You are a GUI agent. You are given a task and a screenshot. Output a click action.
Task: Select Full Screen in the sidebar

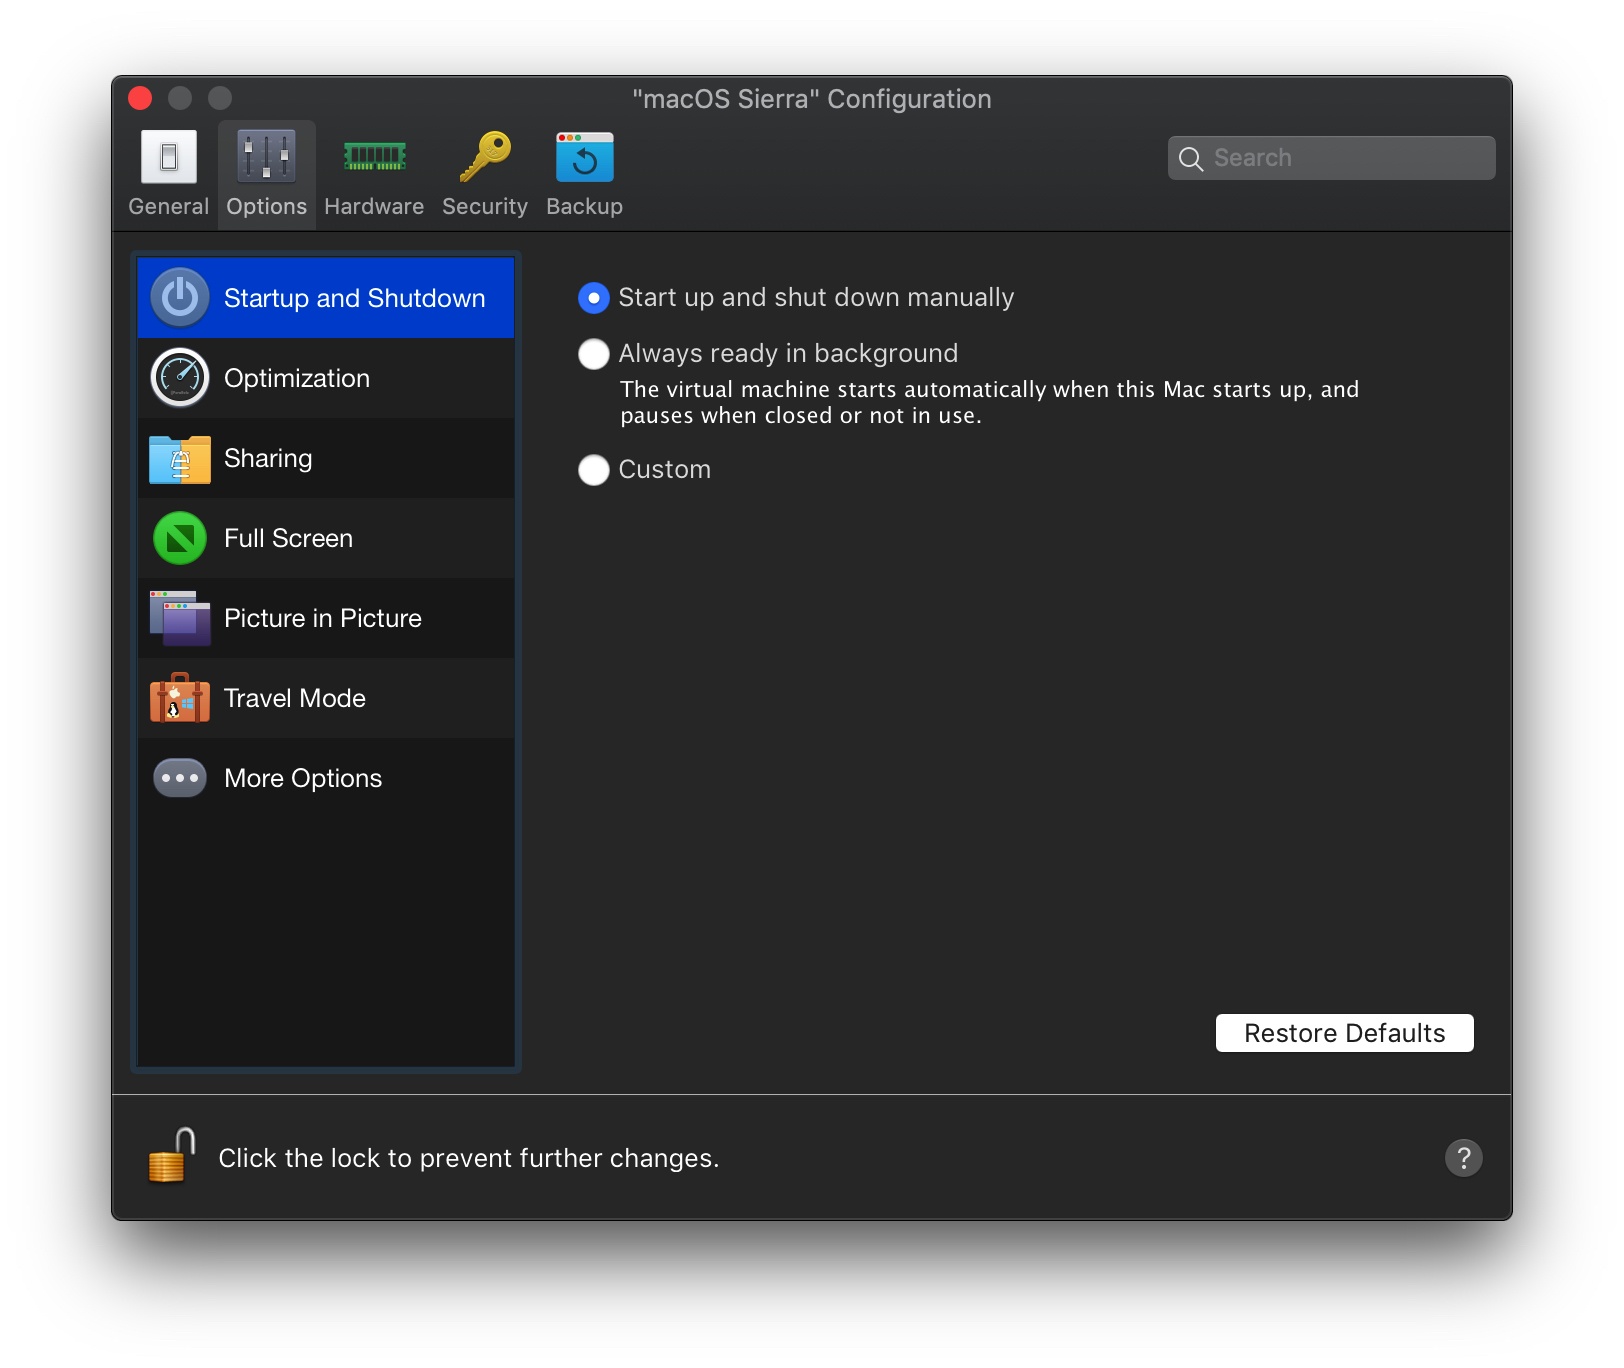click(326, 538)
